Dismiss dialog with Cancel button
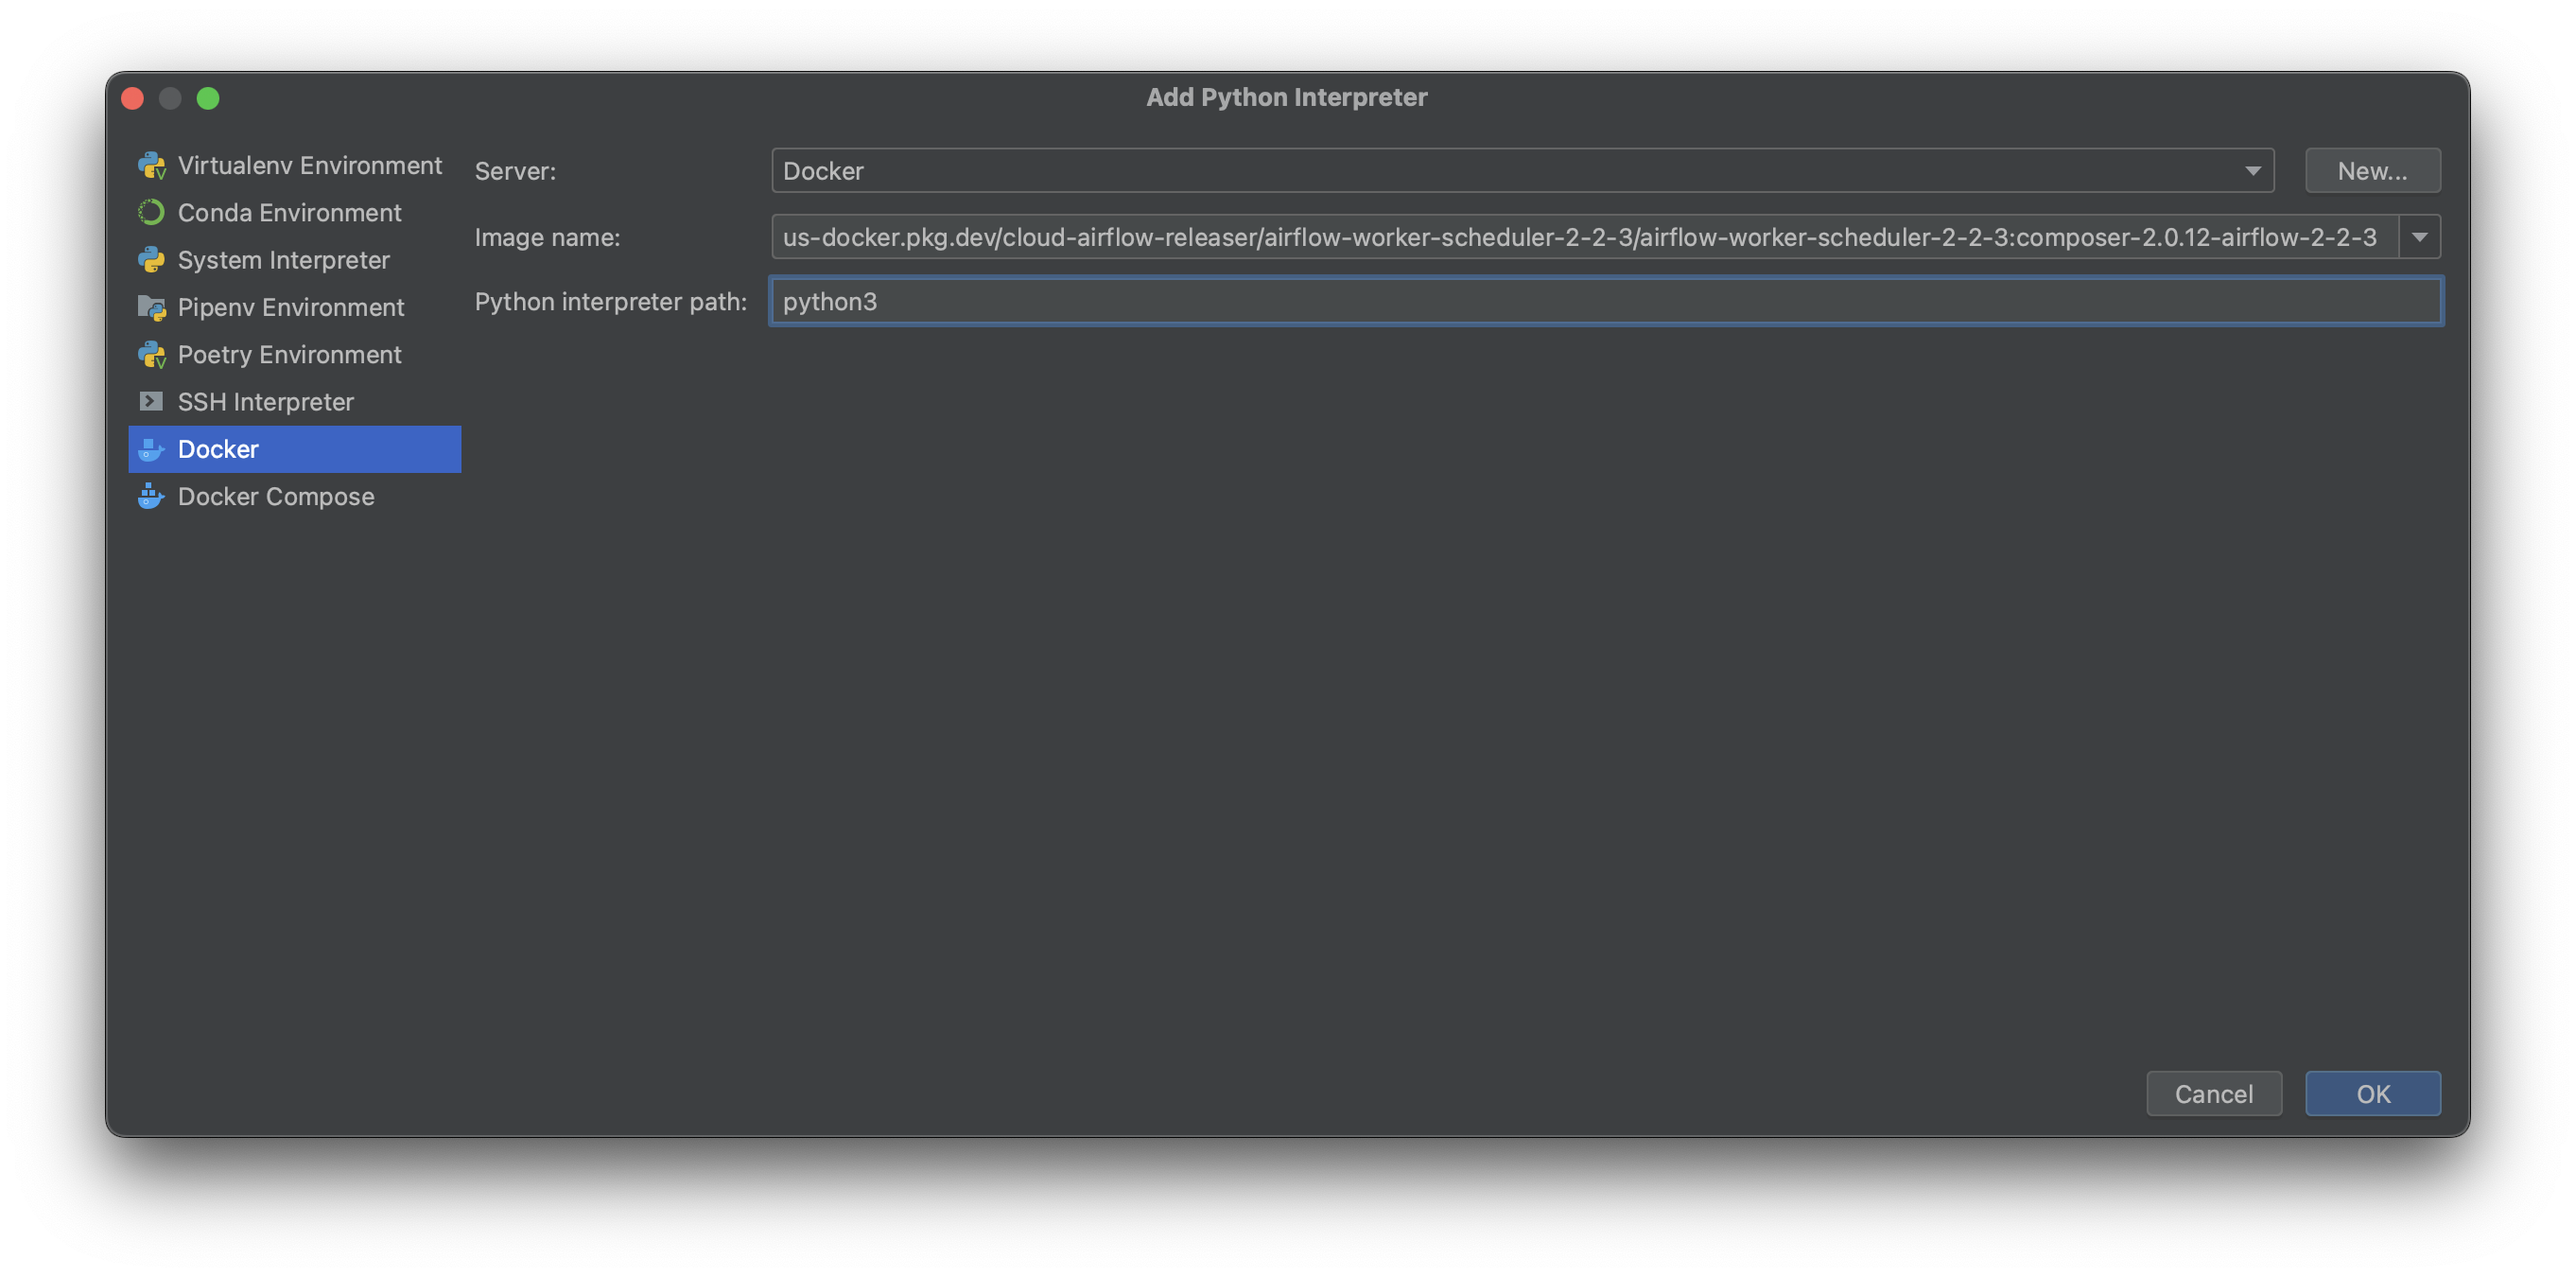This screenshot has height=1277, width=2576. (x=2213, y=1094)
